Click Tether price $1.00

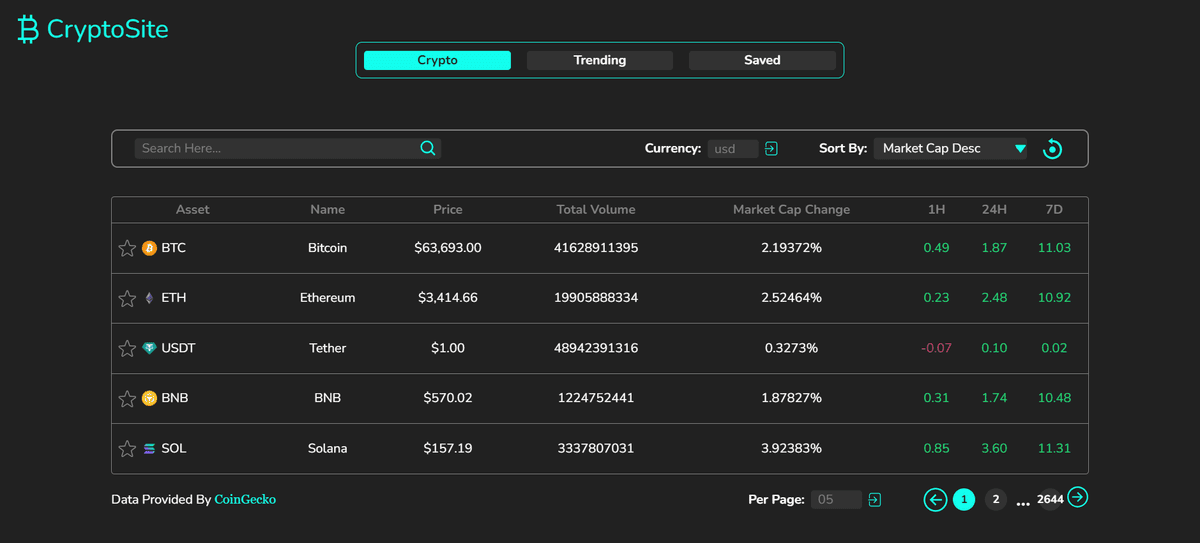tap(448, 348)
